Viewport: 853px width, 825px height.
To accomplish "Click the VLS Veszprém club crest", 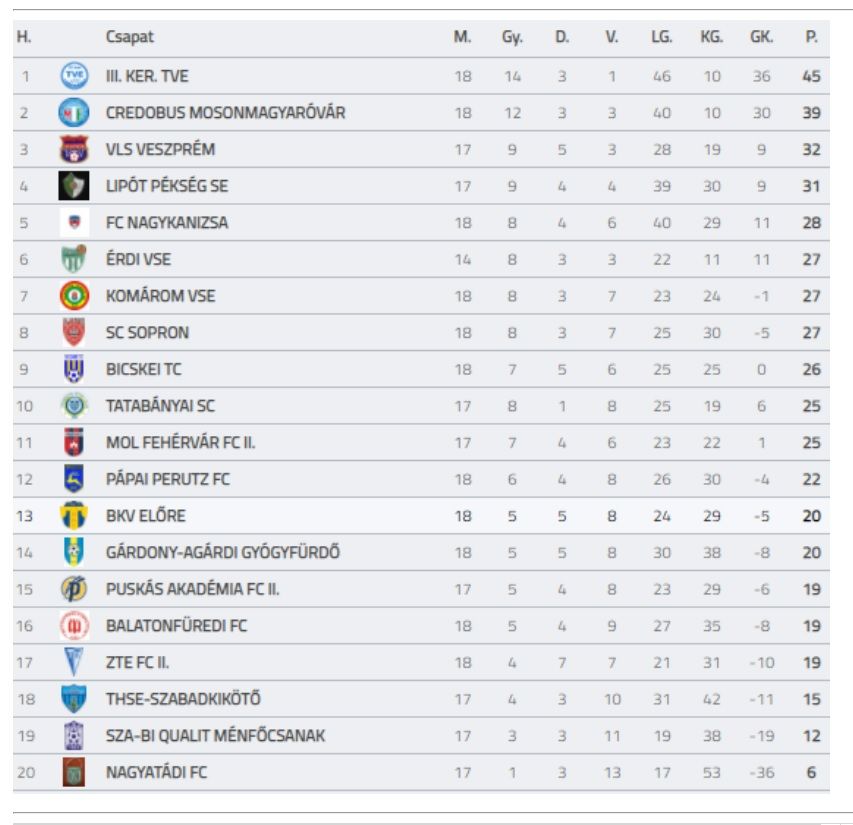I will pyautogui.click(x=74, y=150).
